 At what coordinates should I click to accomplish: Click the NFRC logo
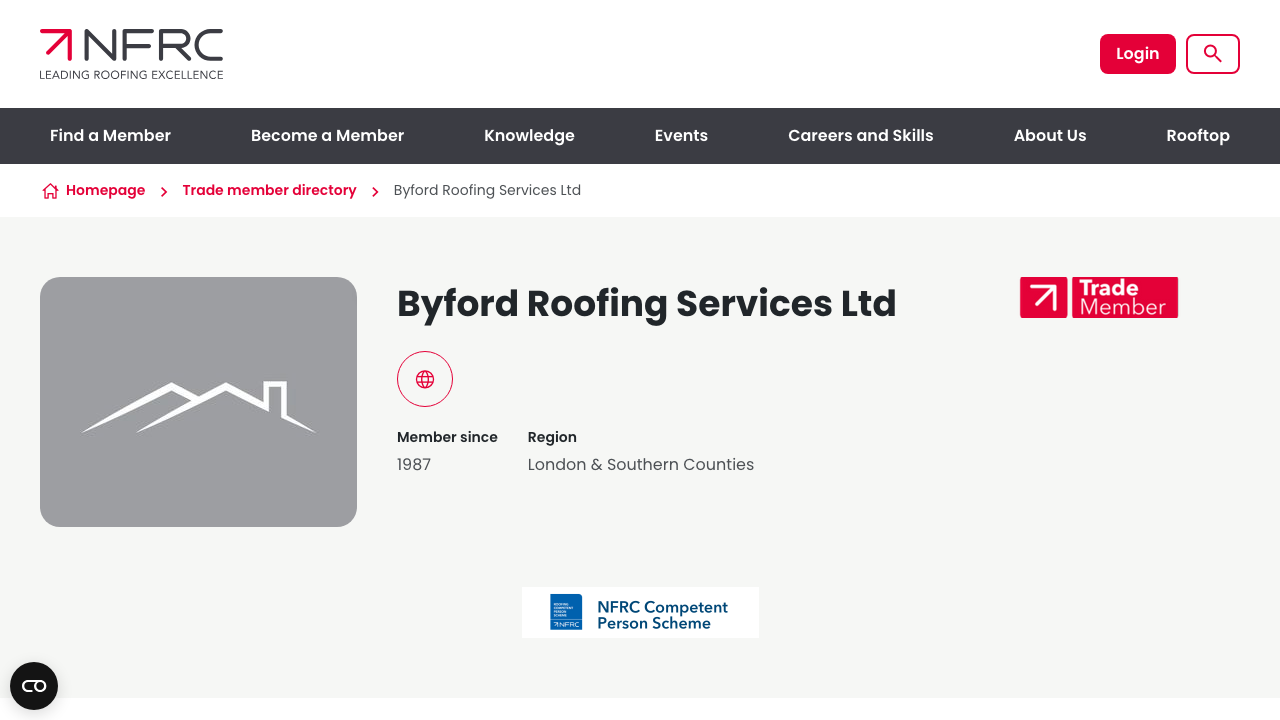point(130,53)
